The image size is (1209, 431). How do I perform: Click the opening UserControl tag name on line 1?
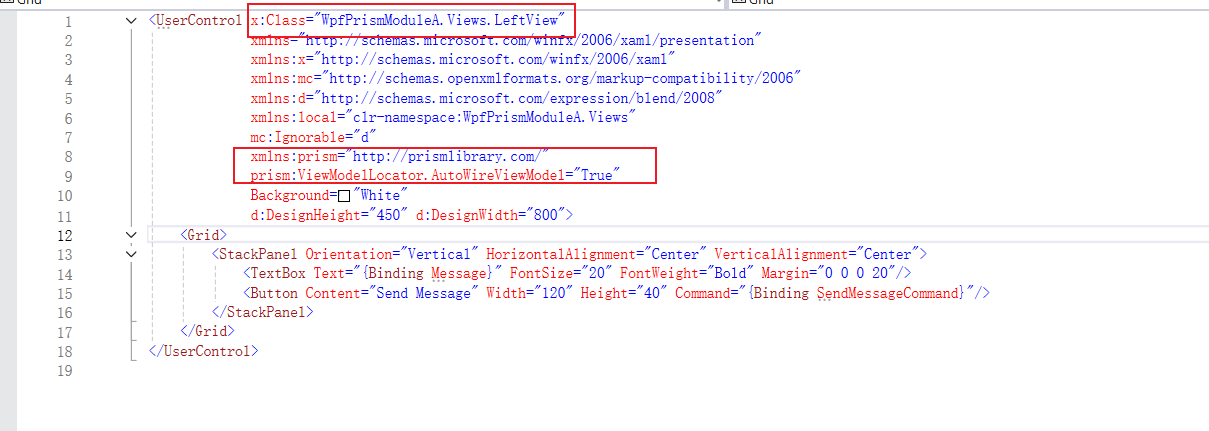(x=199, y=20)
